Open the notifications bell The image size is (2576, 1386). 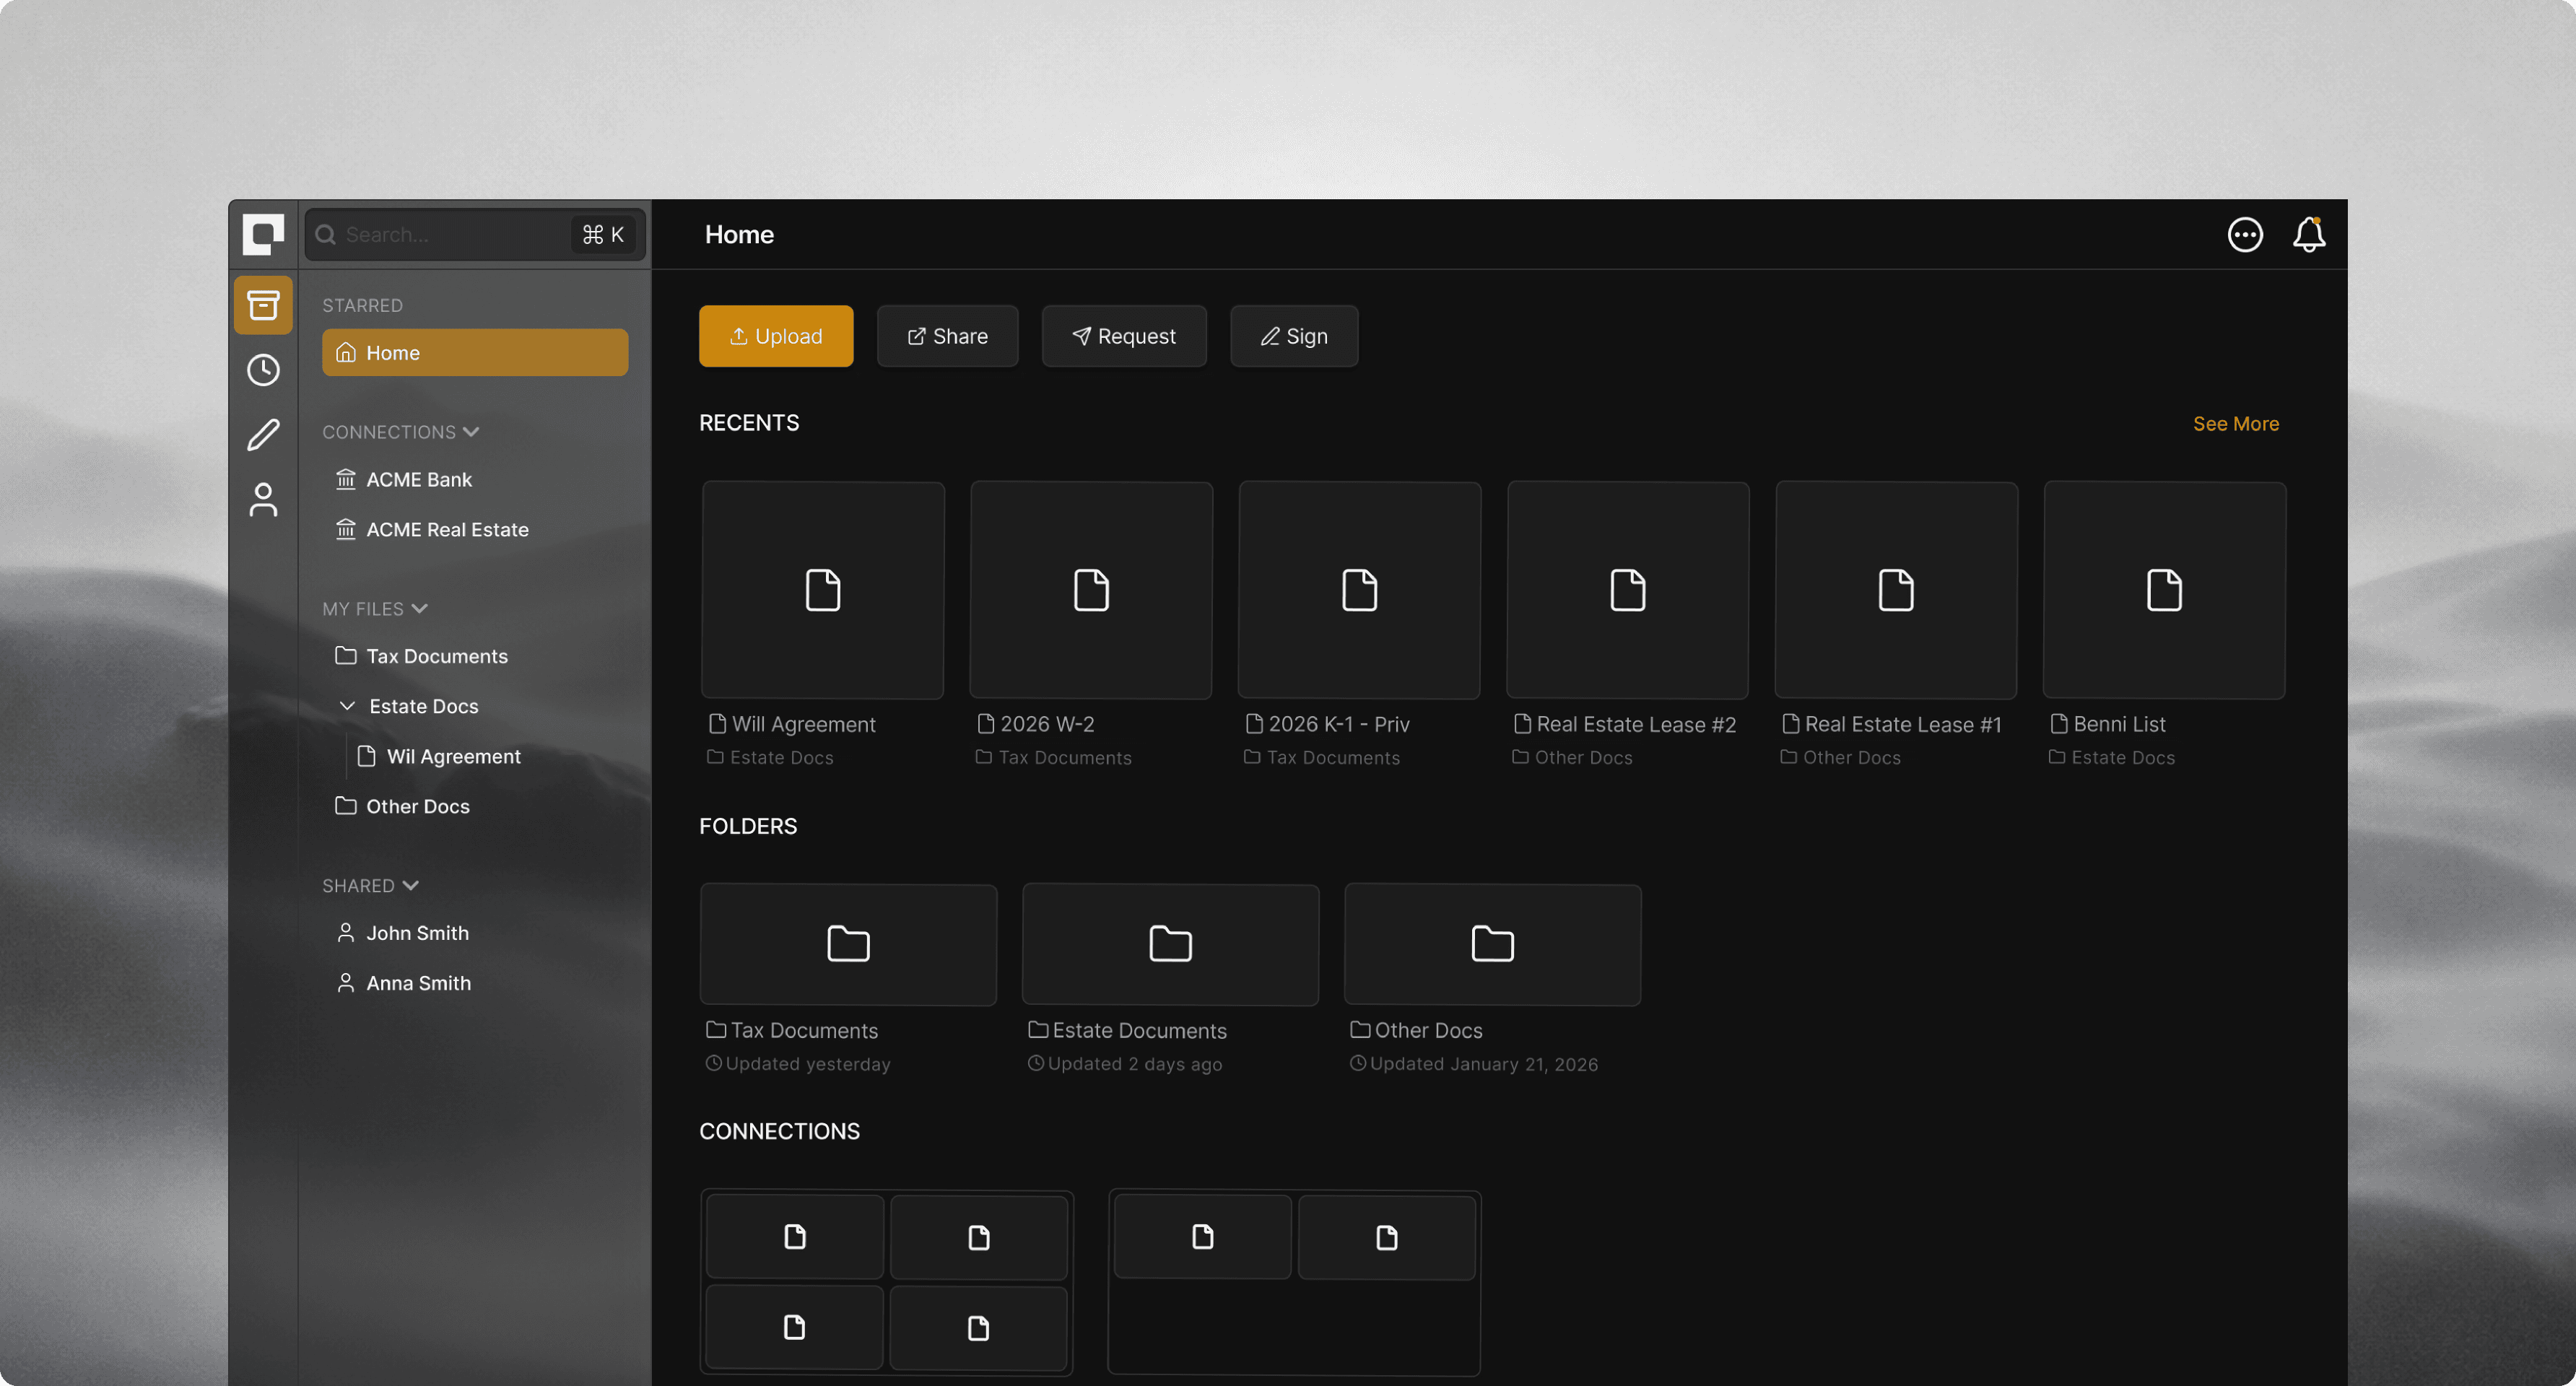2310,234
